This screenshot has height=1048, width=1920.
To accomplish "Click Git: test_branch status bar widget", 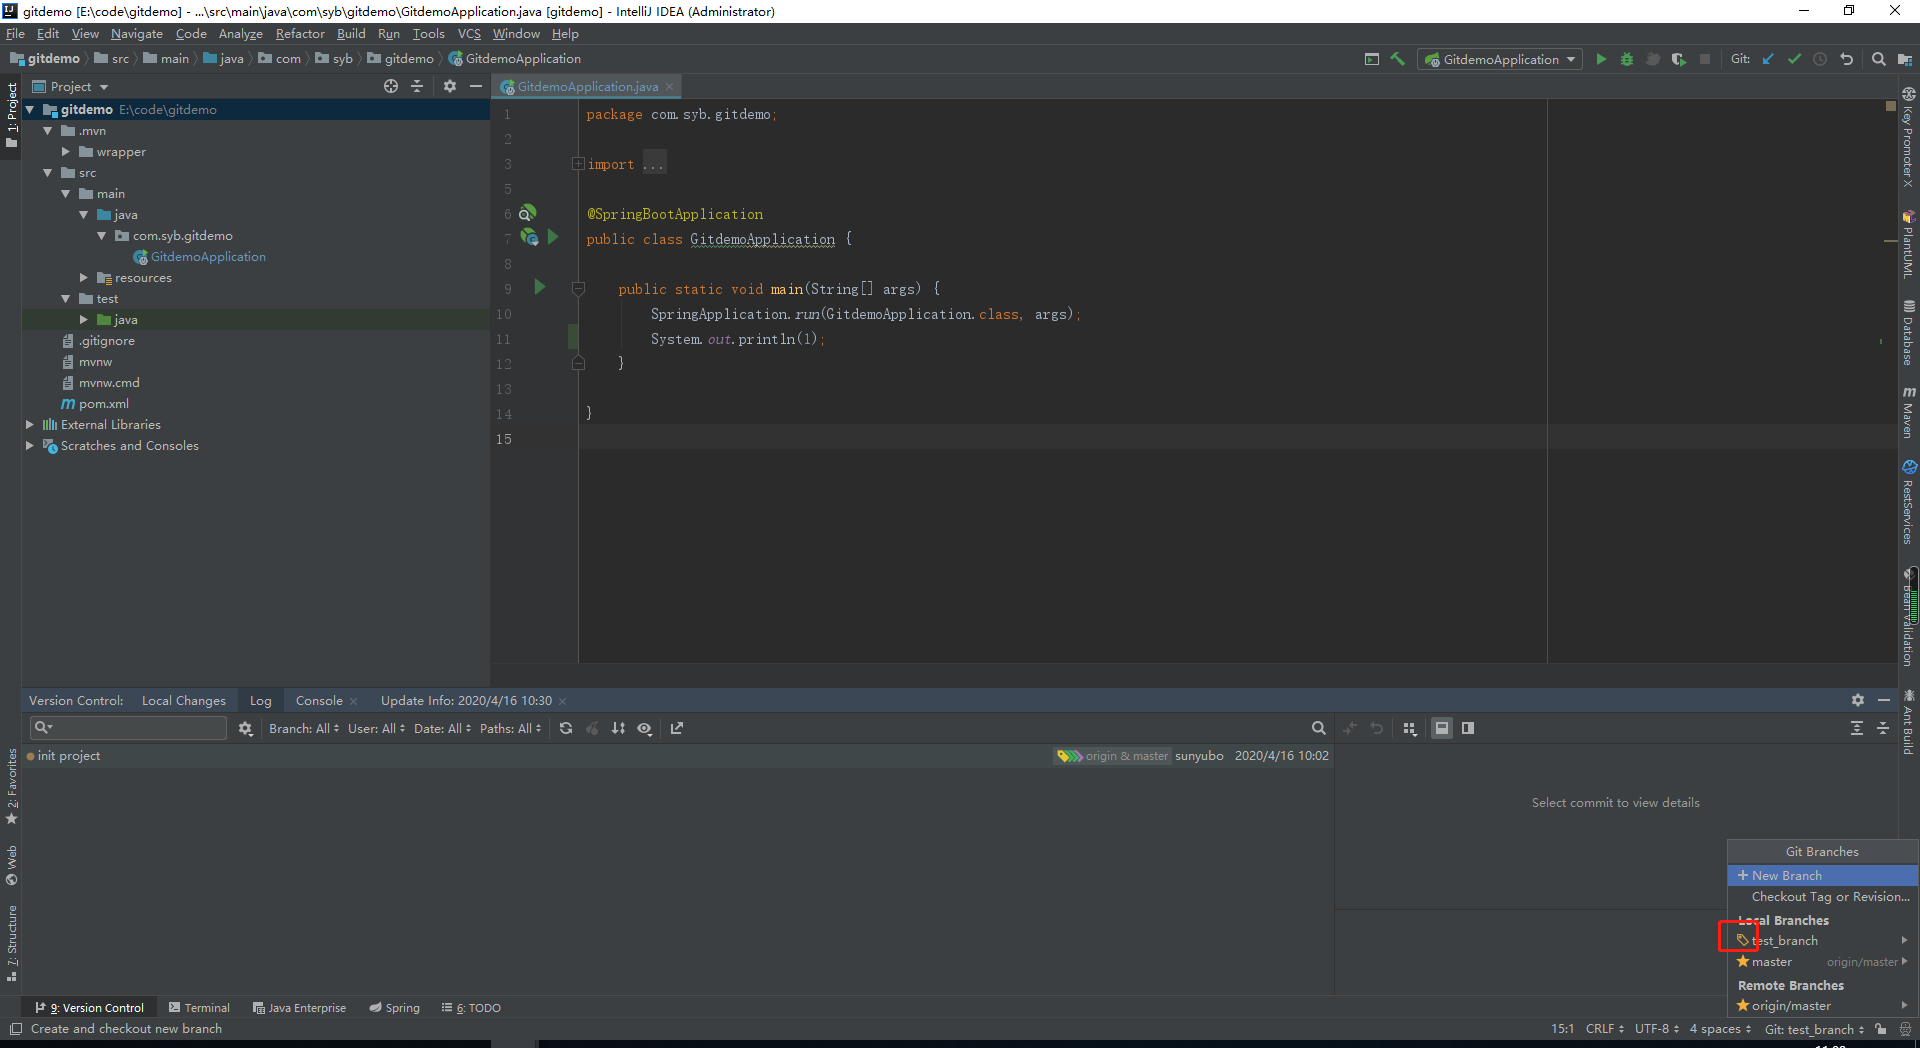I will [x=1814, y=1029].
